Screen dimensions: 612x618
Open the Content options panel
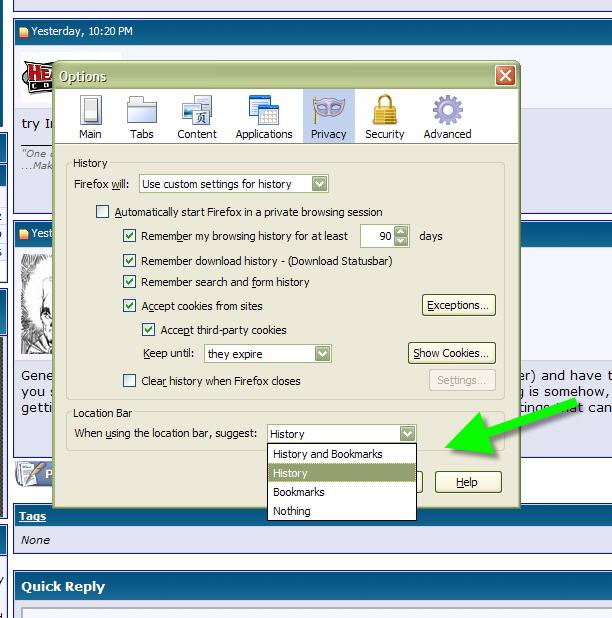pos(197,117)
